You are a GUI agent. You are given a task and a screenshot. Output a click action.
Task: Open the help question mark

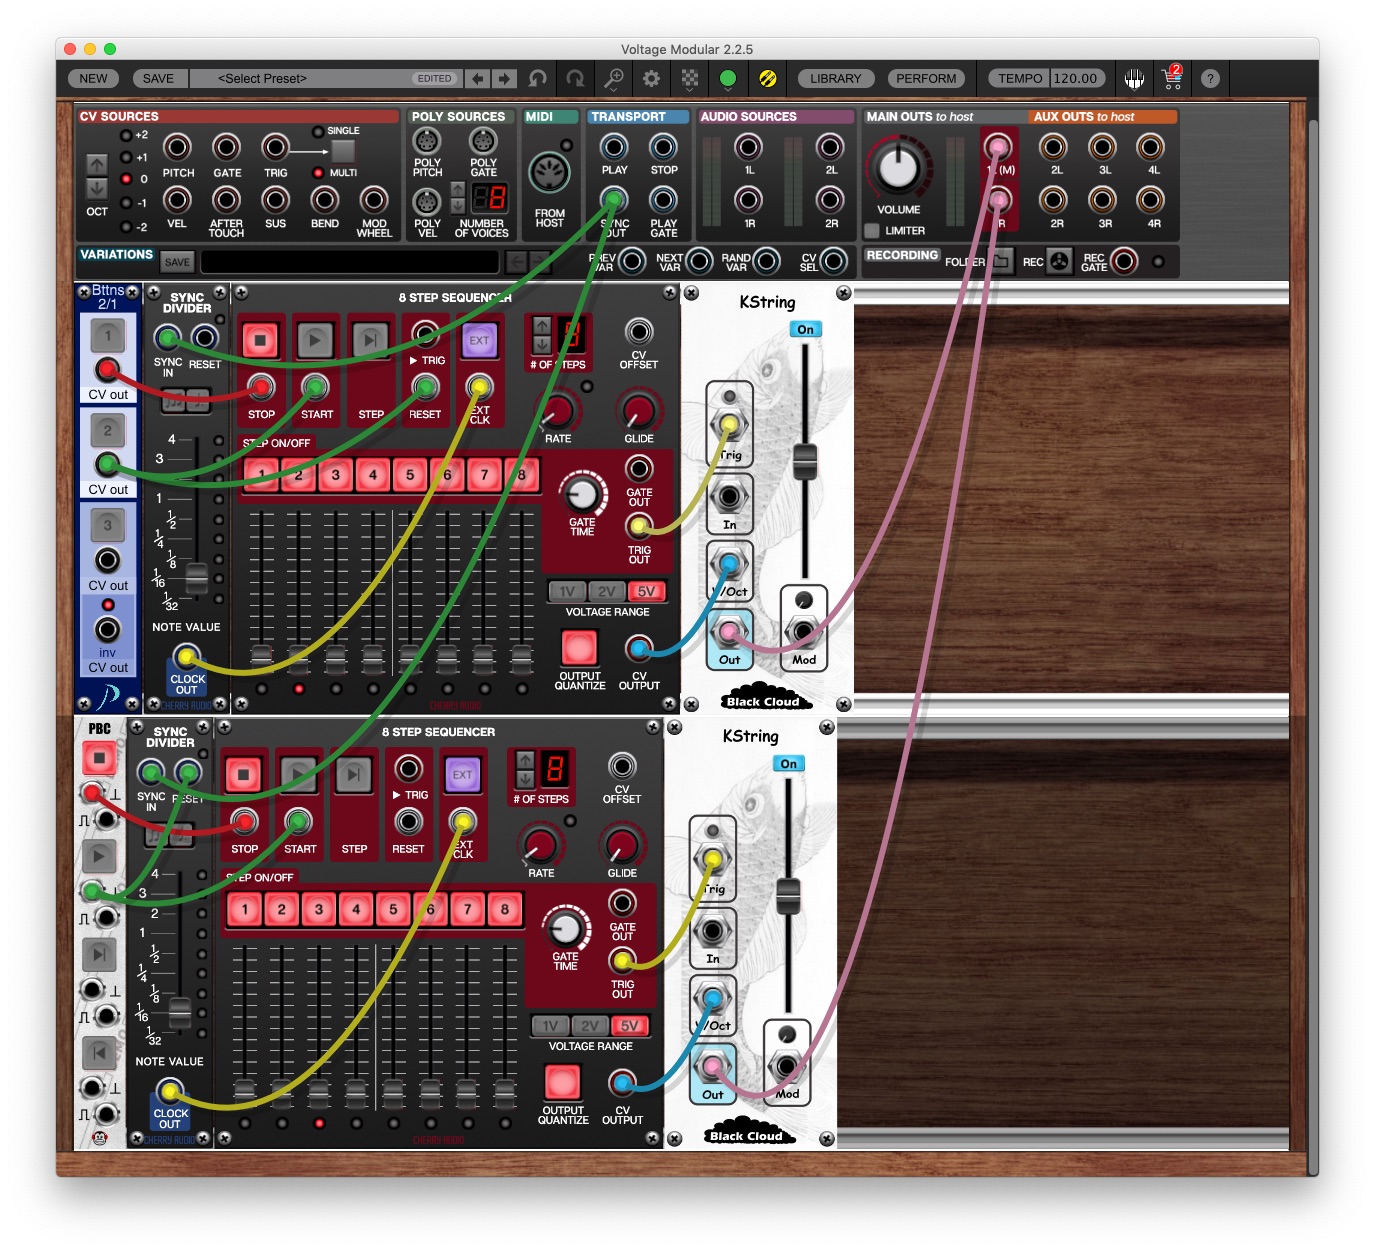click(1210, 78)
